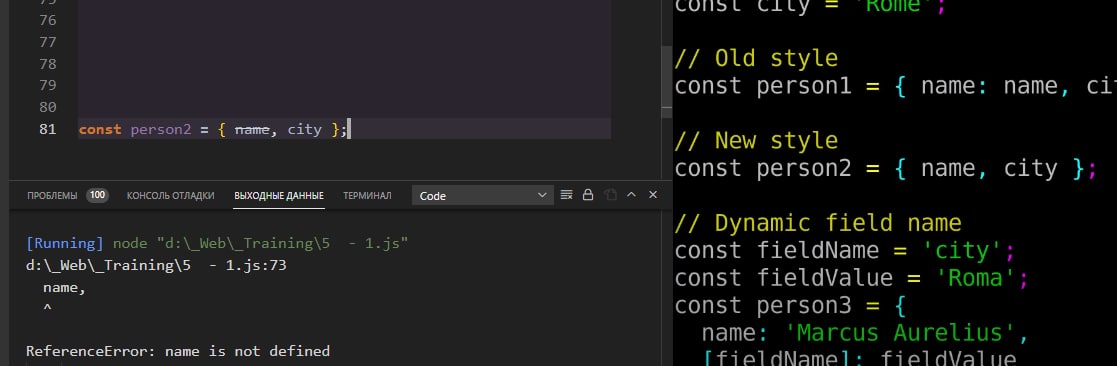Click the ReferenceError message in the output
1117x366 pixels.
178,351
